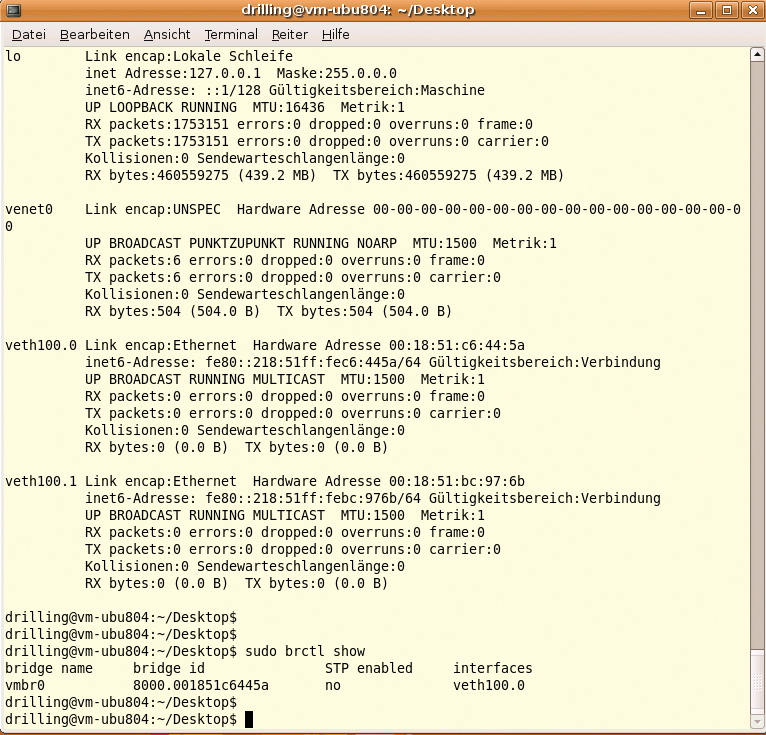Screen dimensions: 766x735
Task: Maximize the terminal window
Action: tap(727, 10)
